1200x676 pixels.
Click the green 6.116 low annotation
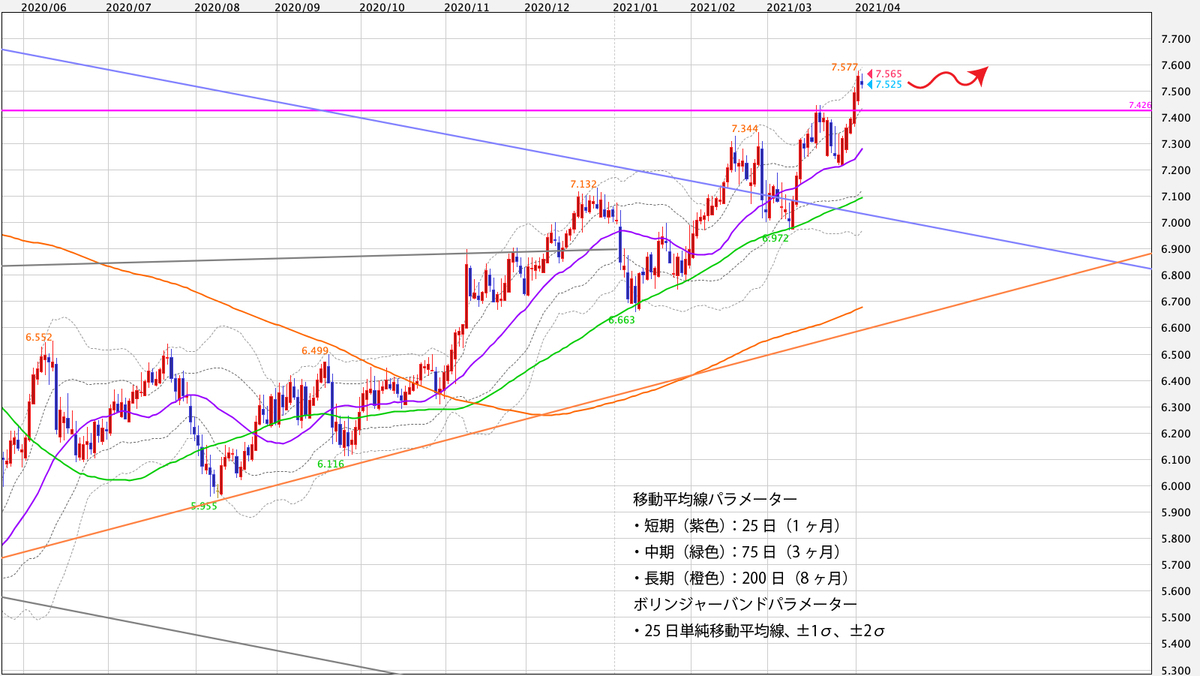click(x=331, y=465)
